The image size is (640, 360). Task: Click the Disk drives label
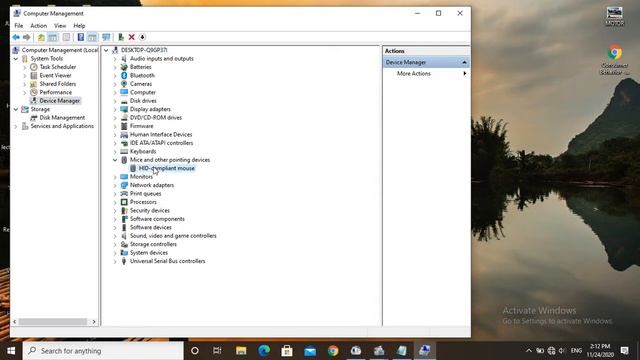143,101
